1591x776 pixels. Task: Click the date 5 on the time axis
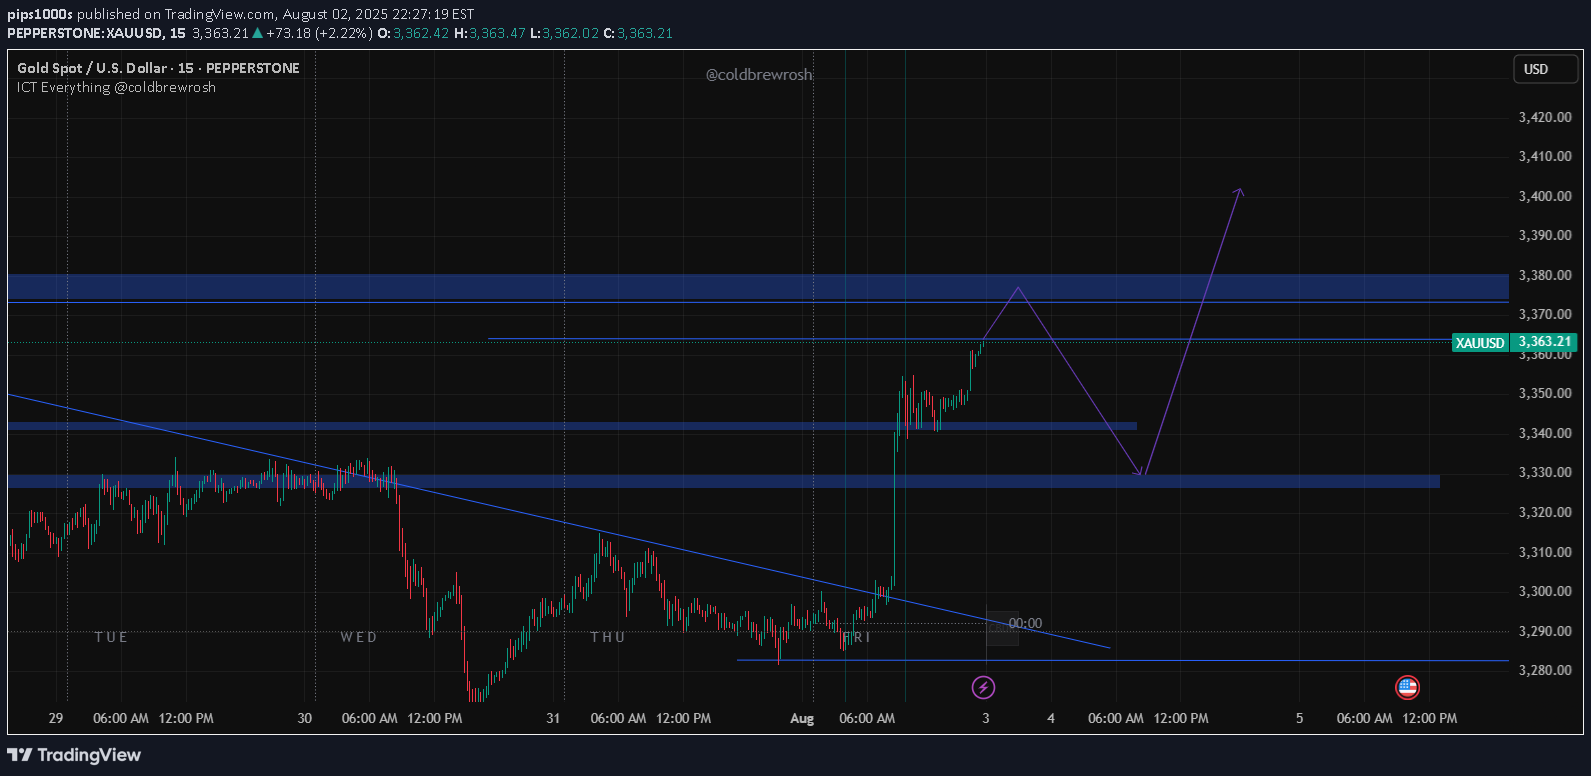[1300, 718]
